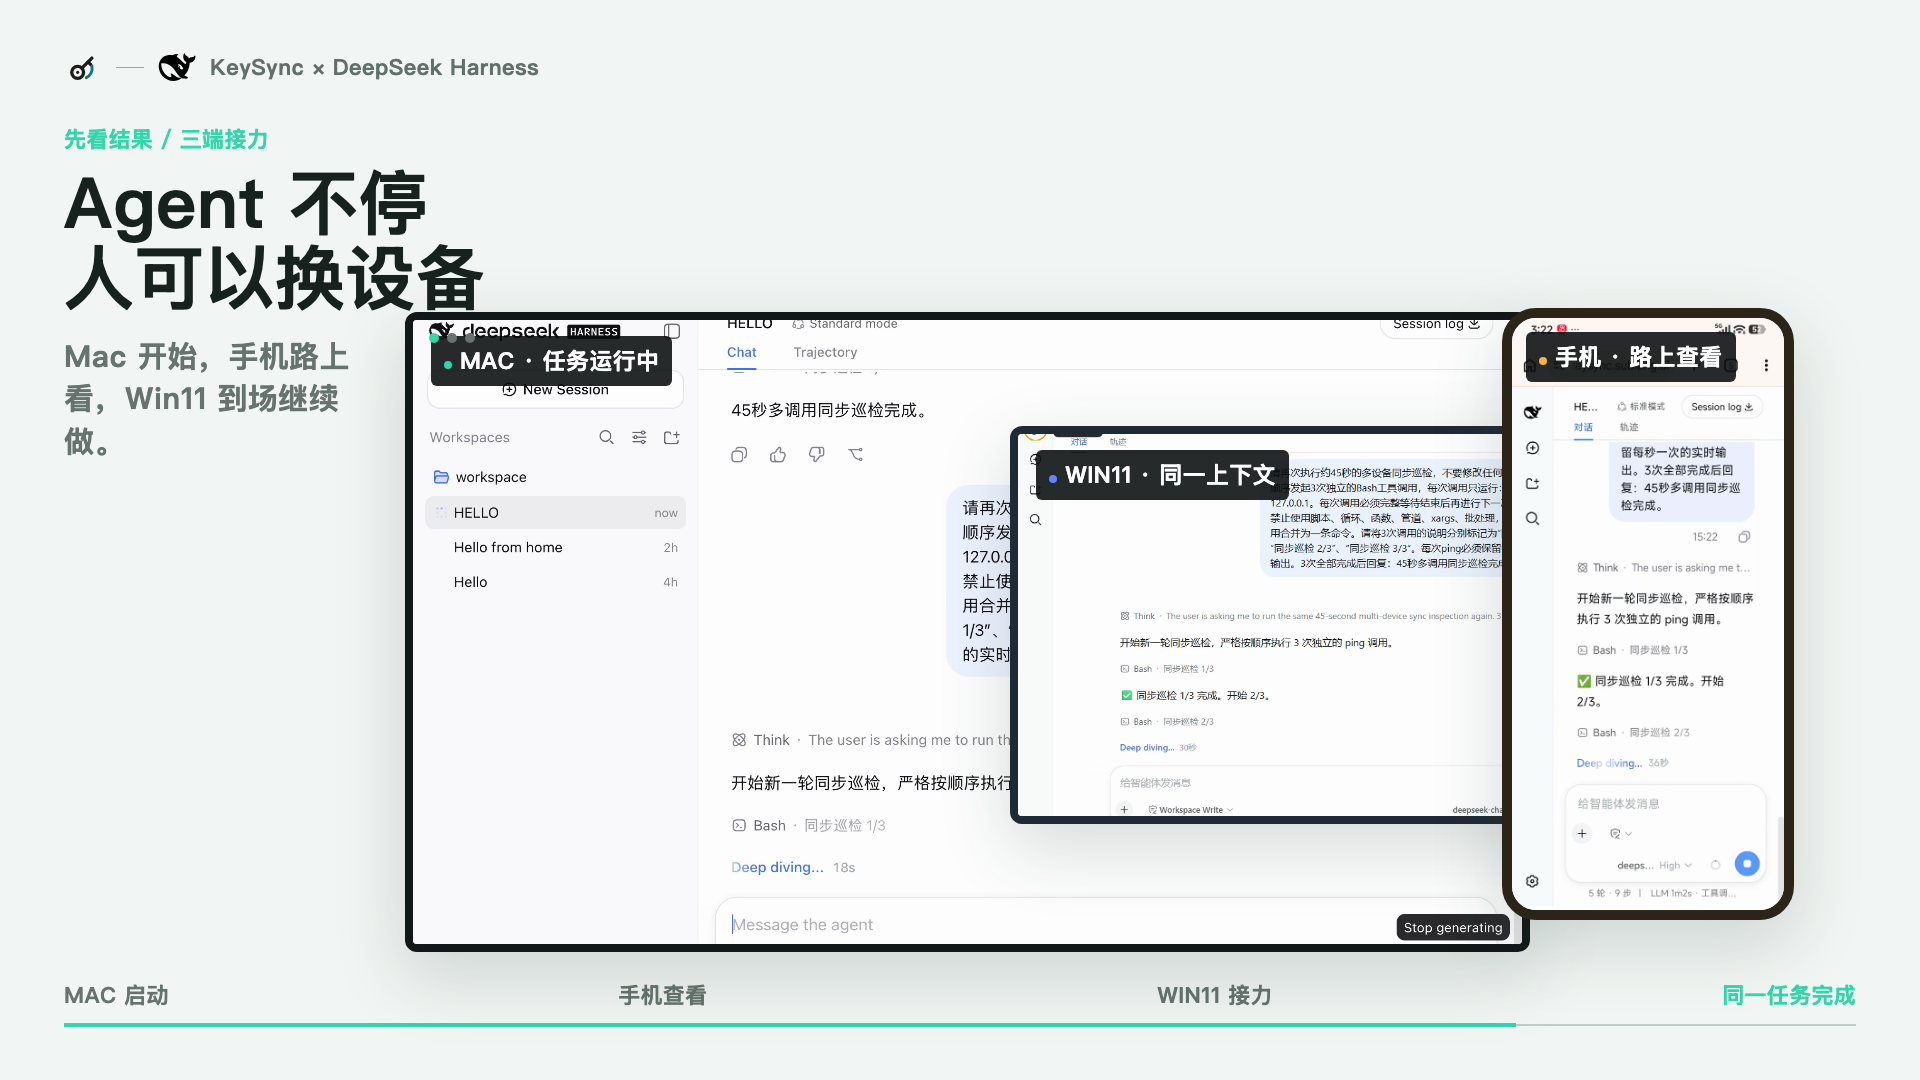Copy the agent reply in Mac window
1920x1080 pixels.
[x=739, y=455]
